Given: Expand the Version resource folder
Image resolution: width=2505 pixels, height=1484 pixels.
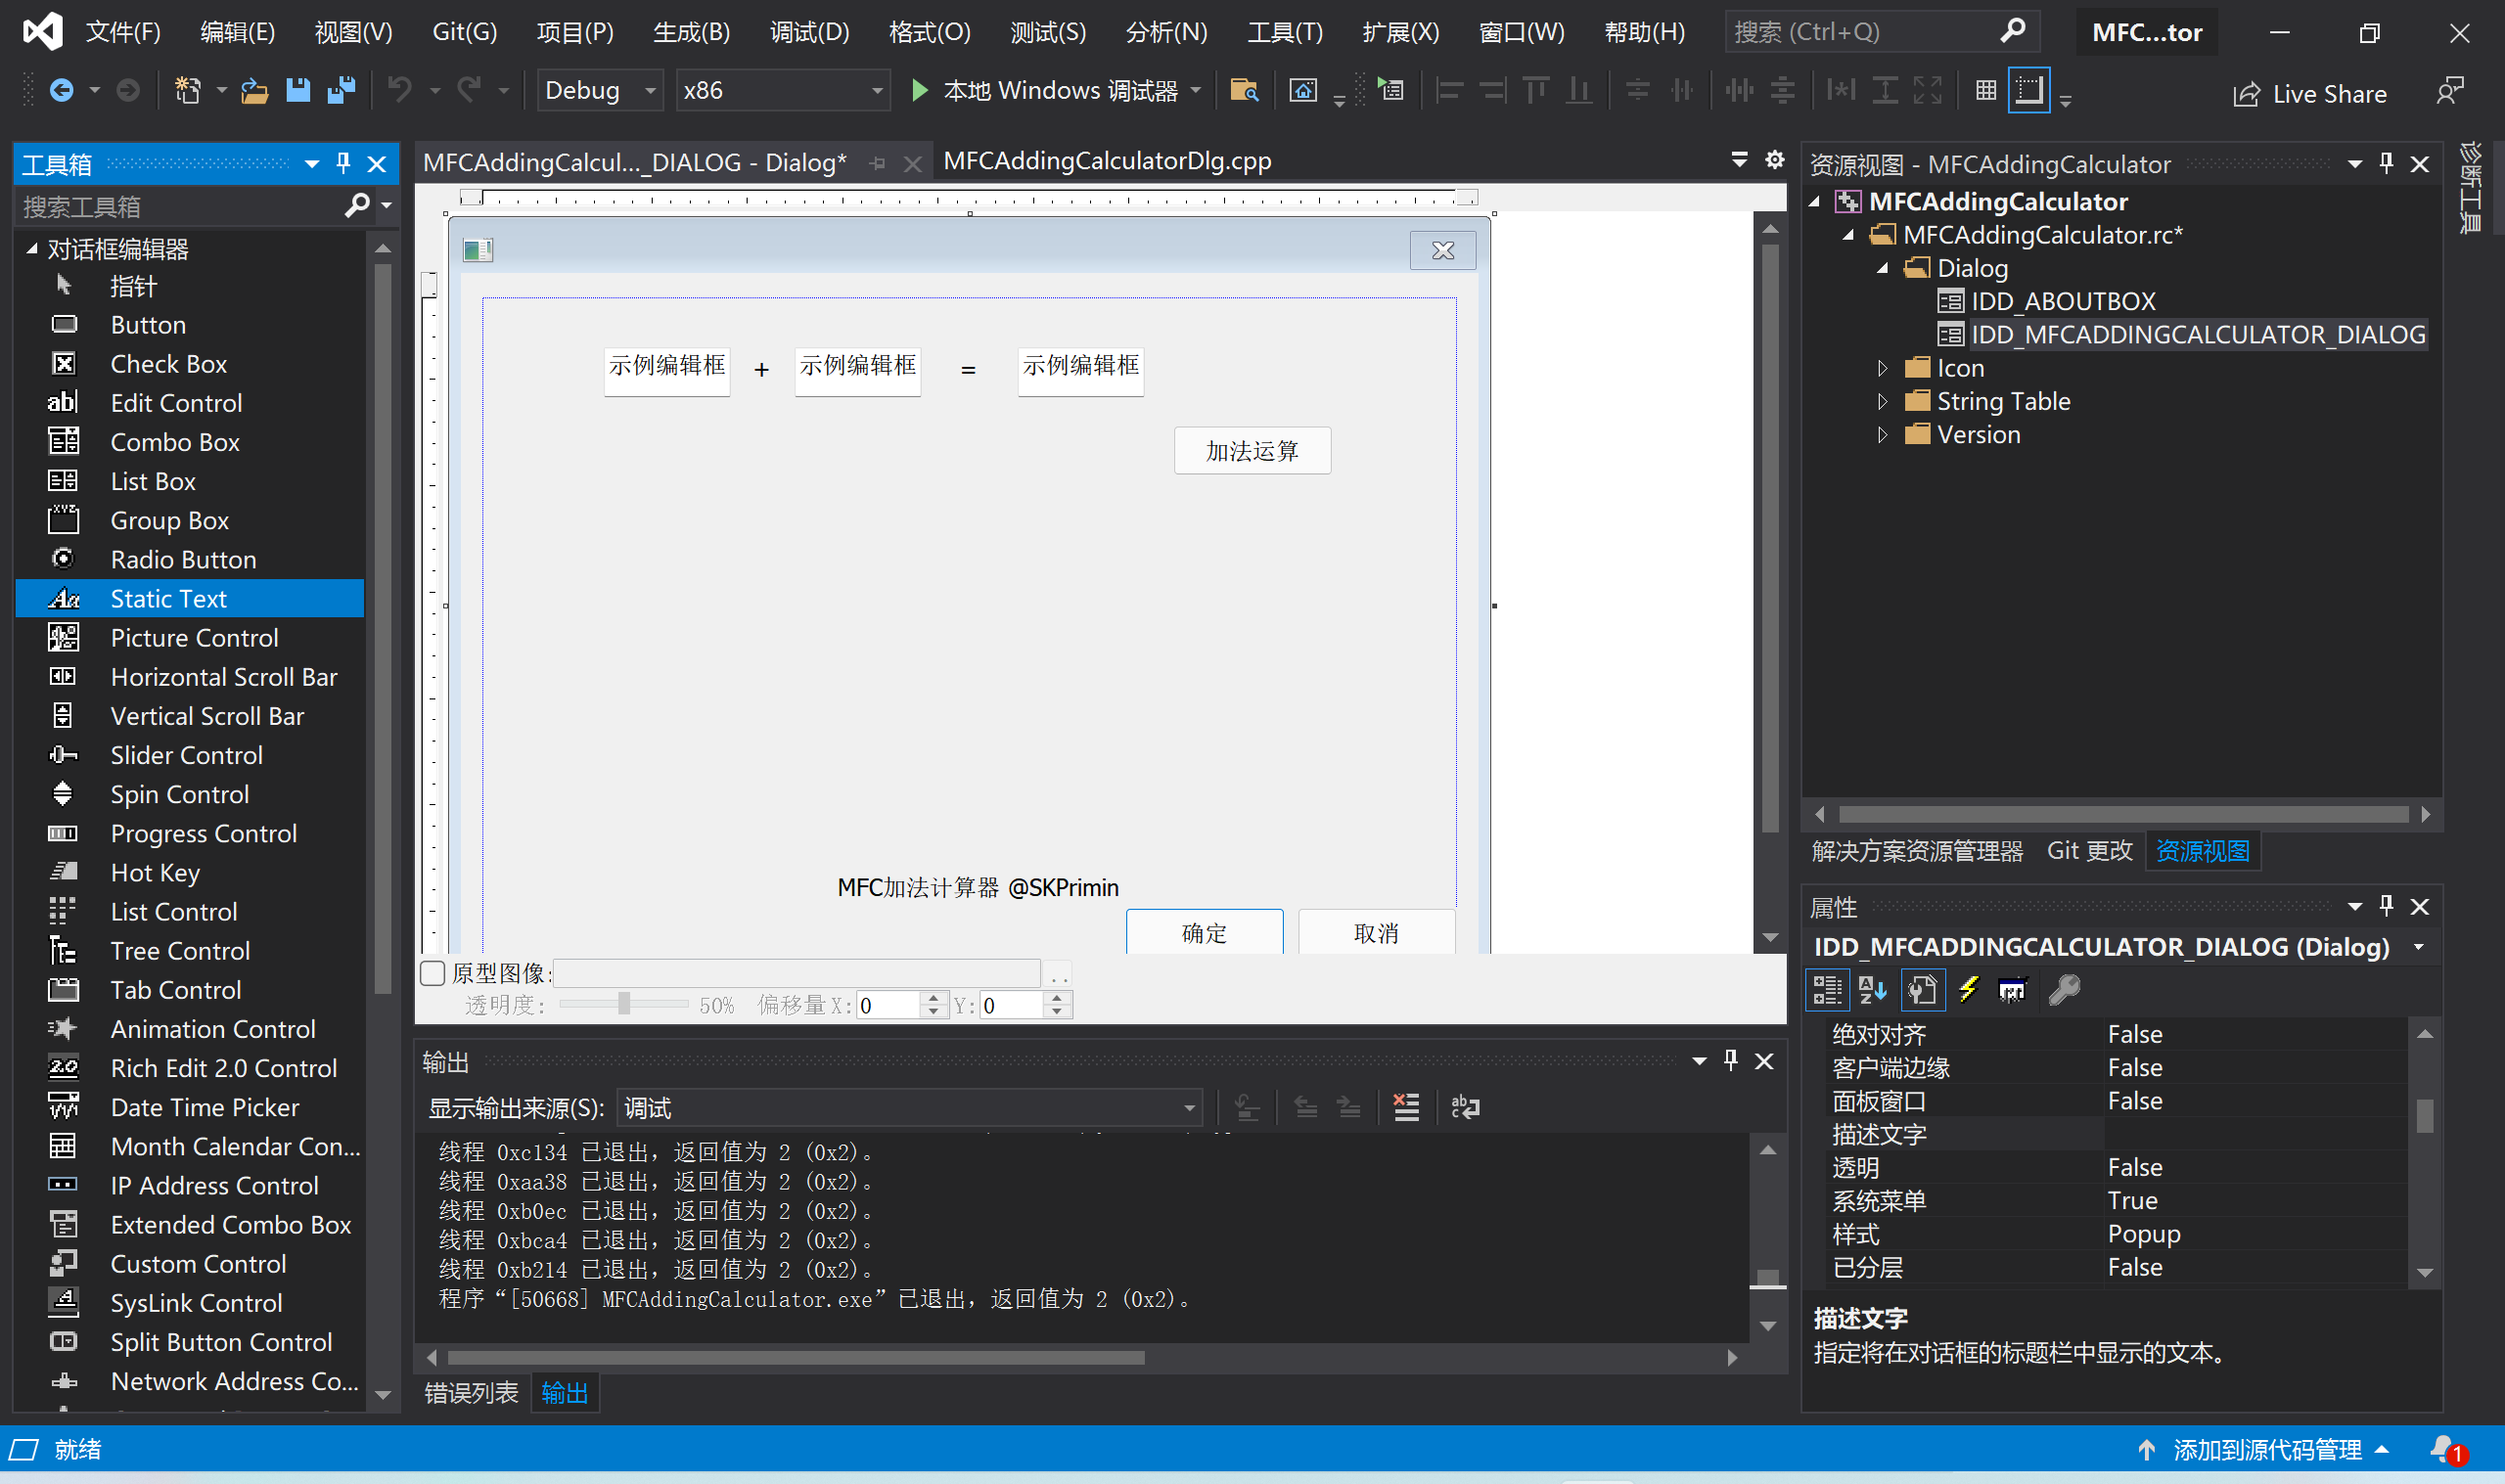Looking at the screenshot, I should pyautogui.click(x=1882, y=435).
